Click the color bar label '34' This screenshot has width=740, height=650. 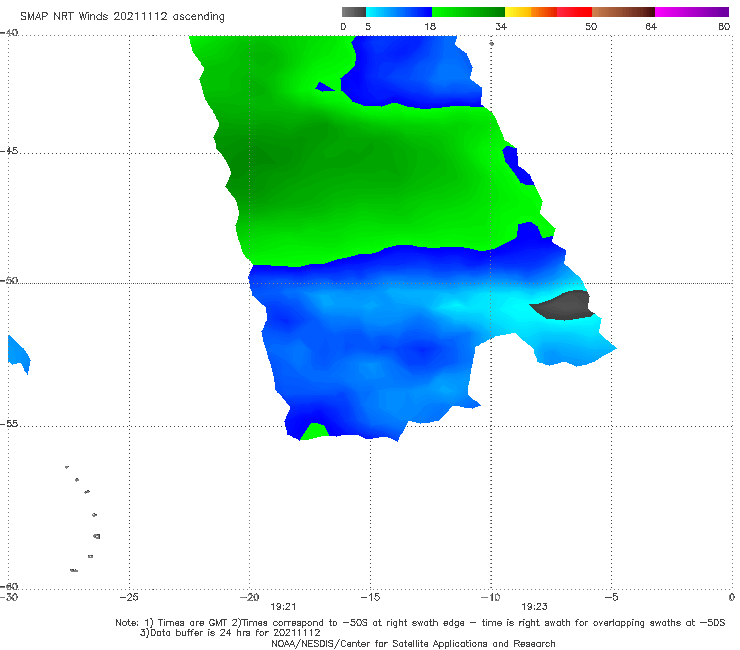coord(501,27)
